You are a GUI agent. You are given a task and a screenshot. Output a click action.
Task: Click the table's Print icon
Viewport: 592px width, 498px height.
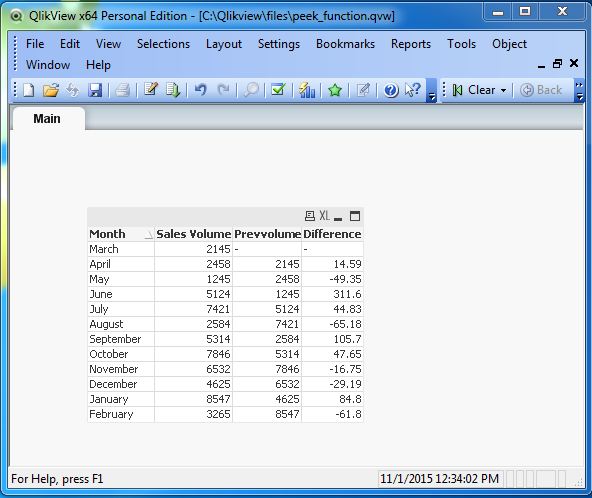[x=310, y=216]
